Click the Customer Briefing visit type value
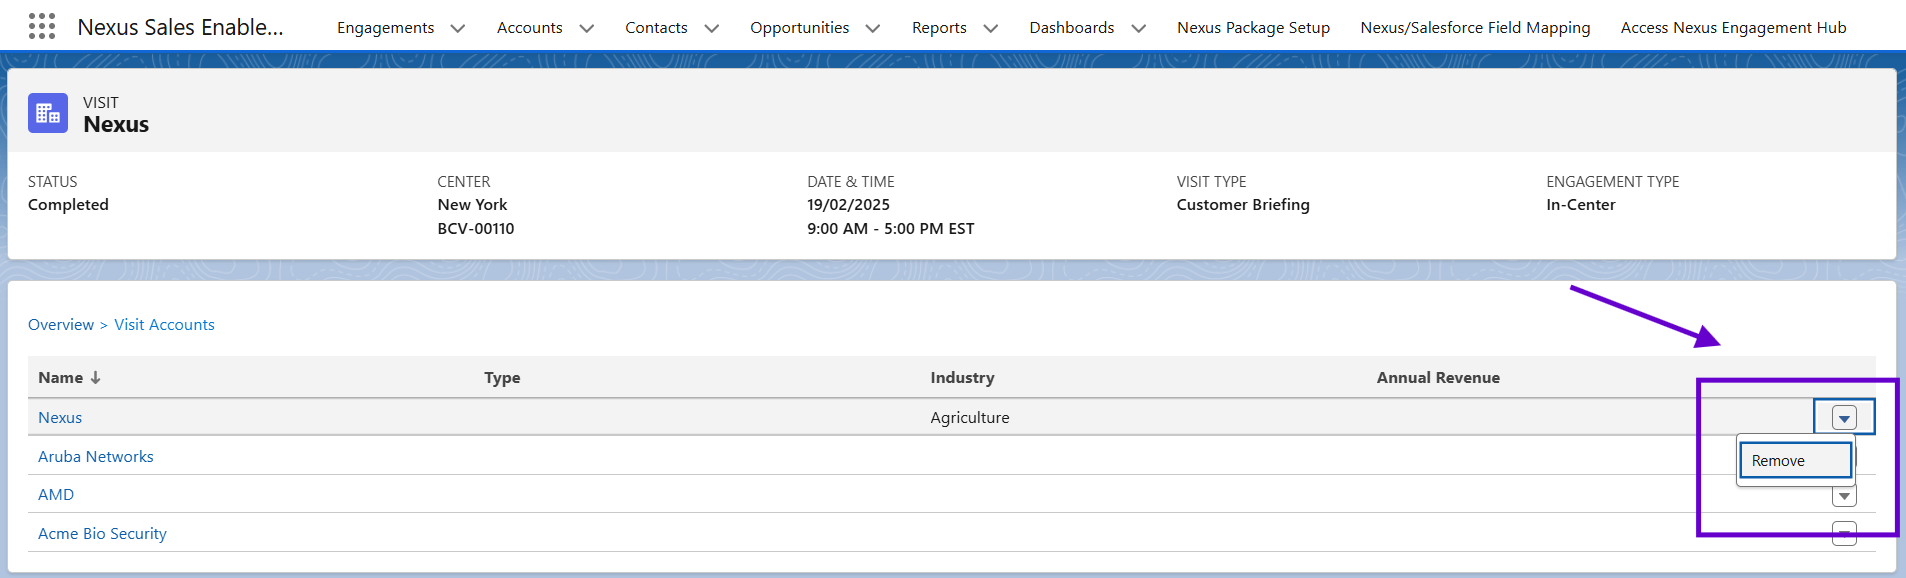The width and height of the screenshot is (1906, 578). [x=1243, y=205]
